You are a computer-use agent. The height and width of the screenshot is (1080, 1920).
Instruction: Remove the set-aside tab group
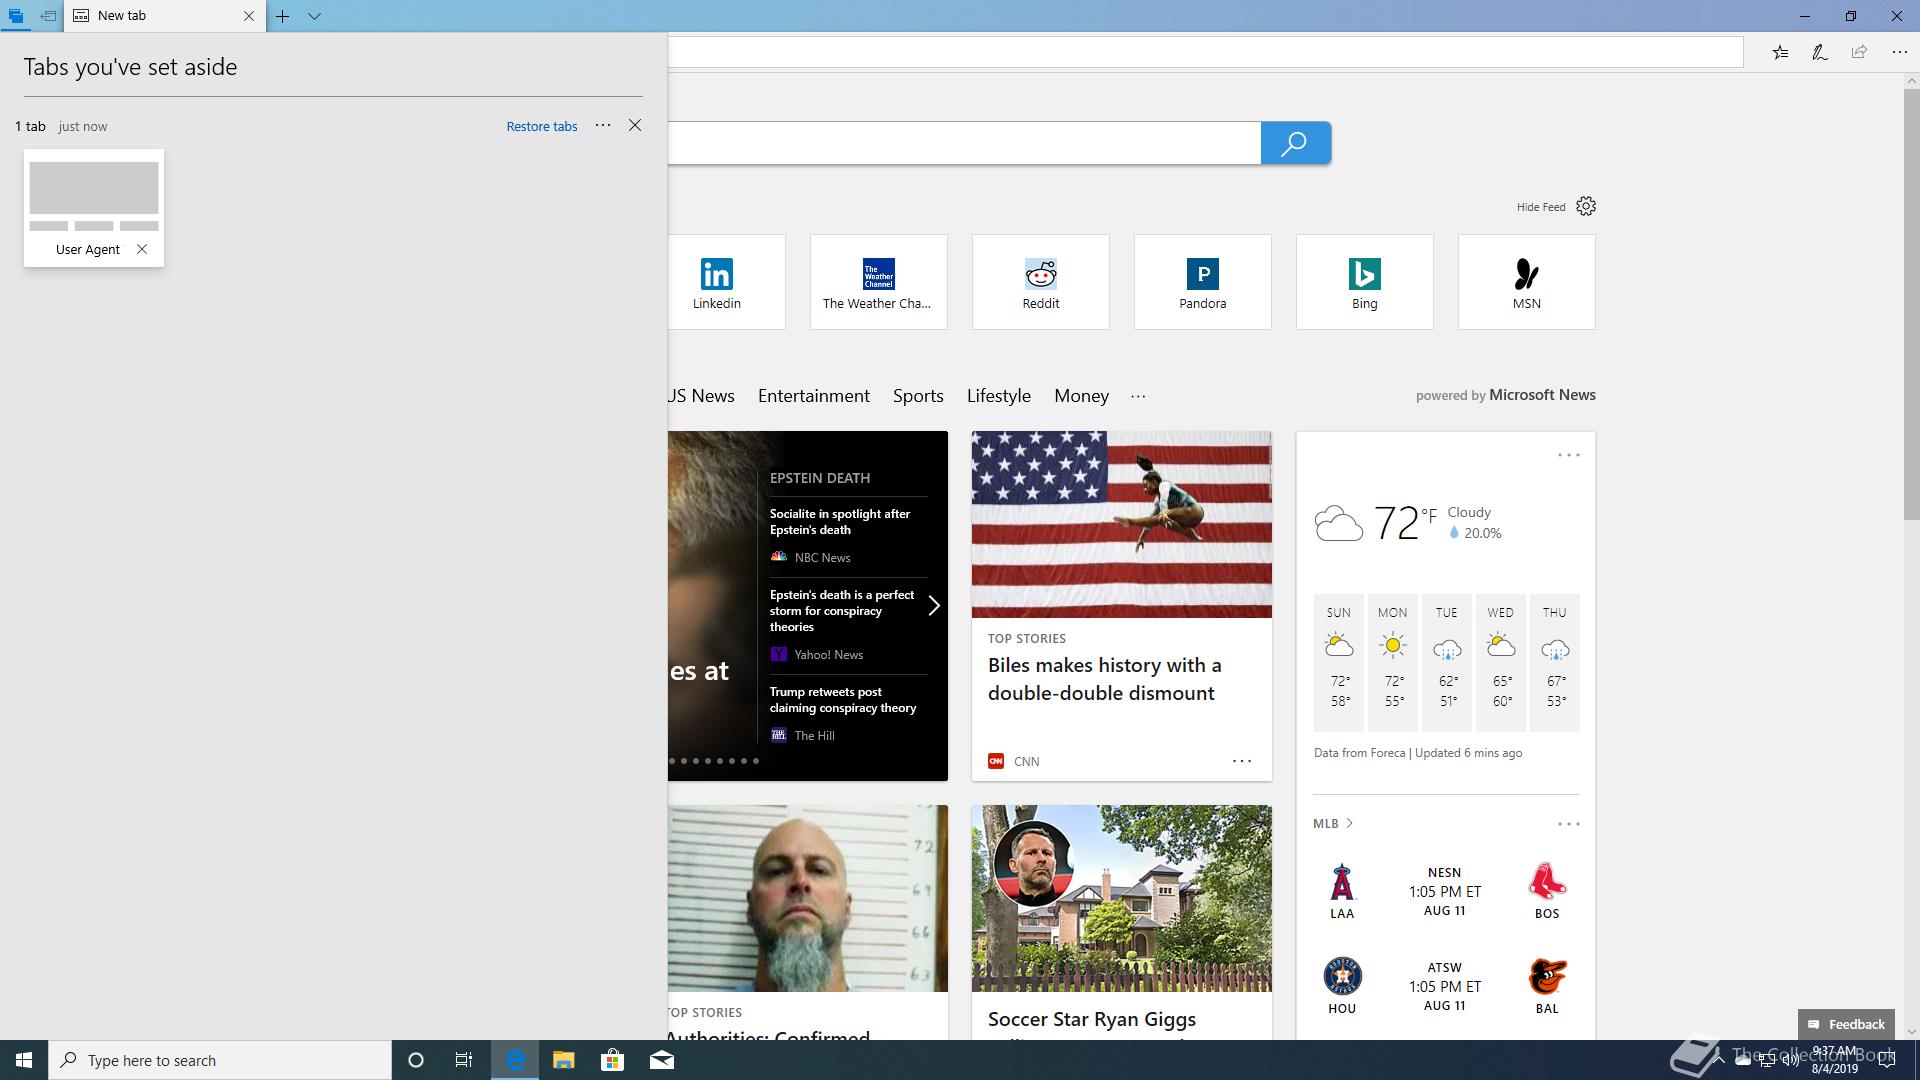635,125
